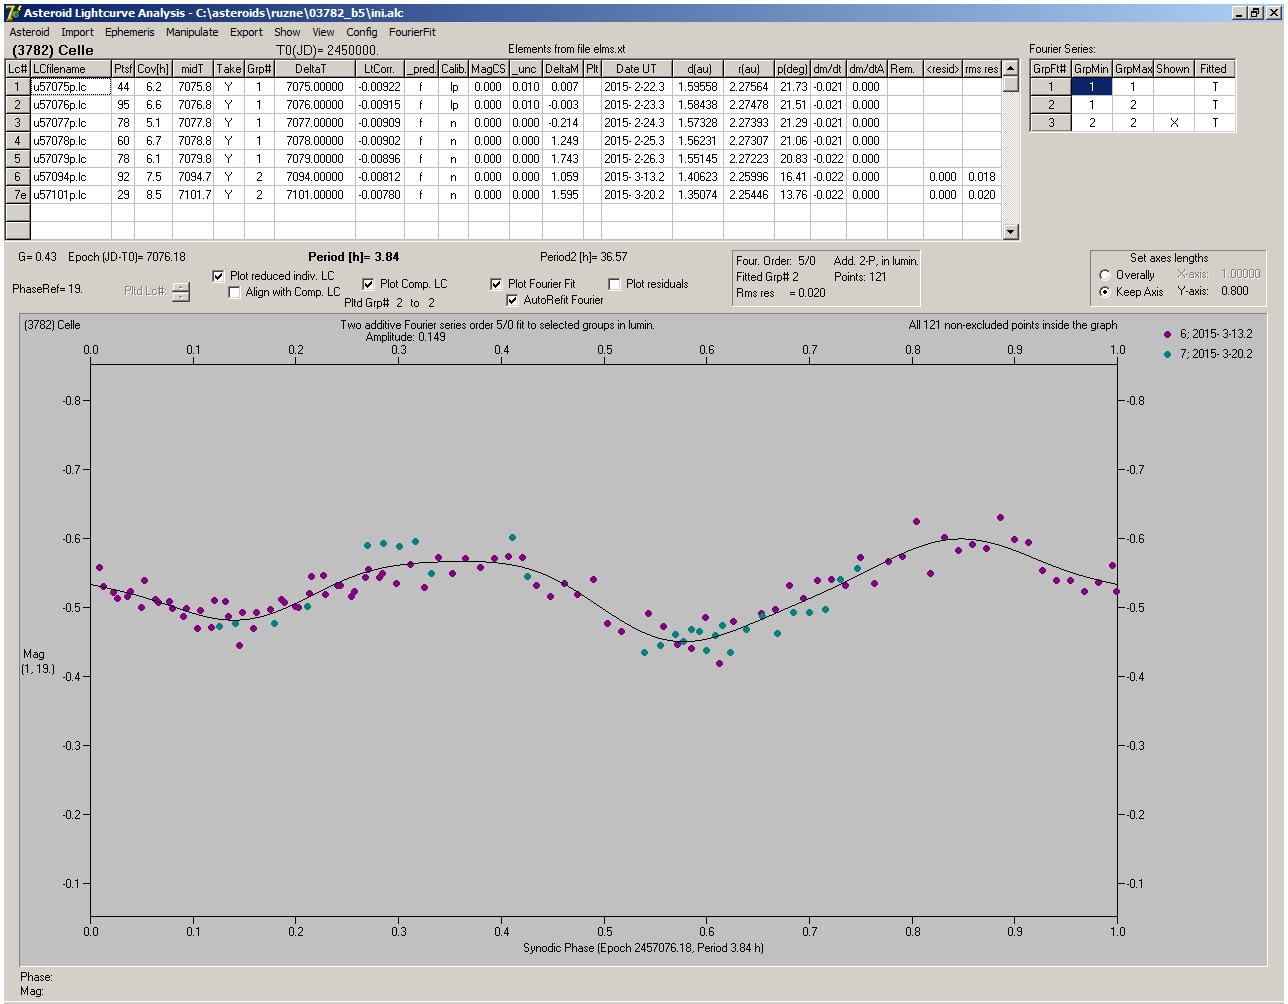Select file u57078p.lc in table
This screenshot has width=1288, height=1004.
[71, 141]
